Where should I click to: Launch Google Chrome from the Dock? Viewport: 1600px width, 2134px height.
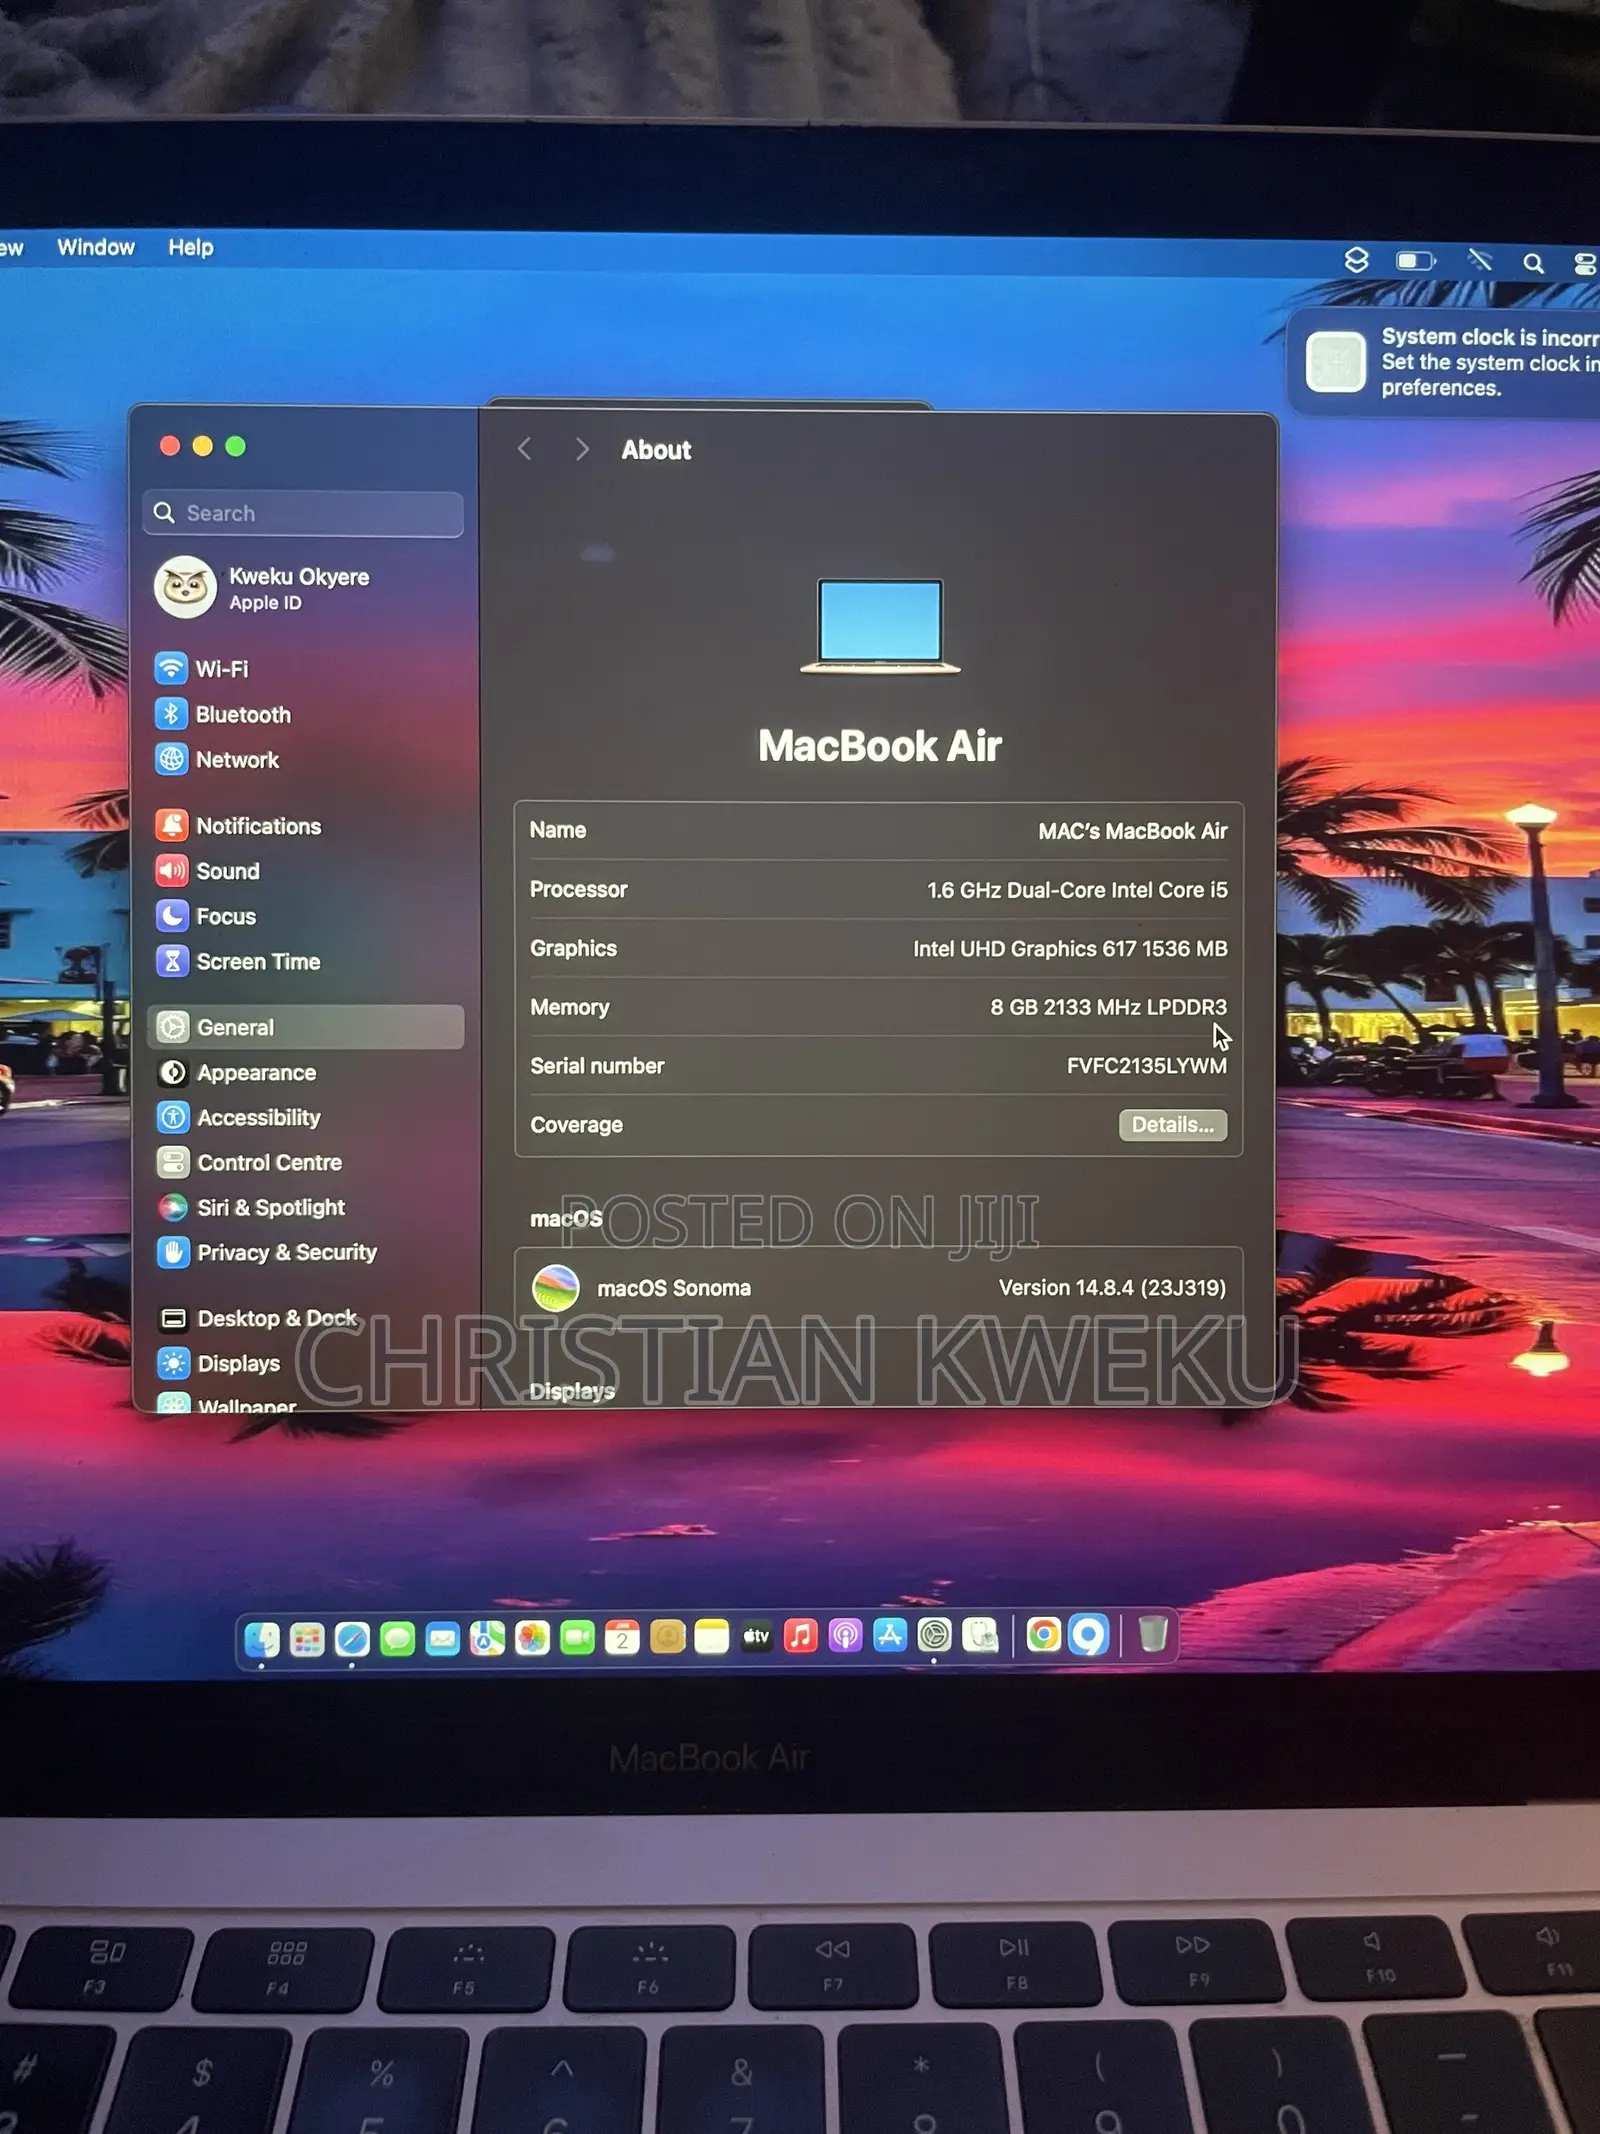[x=1044, y=1635]
